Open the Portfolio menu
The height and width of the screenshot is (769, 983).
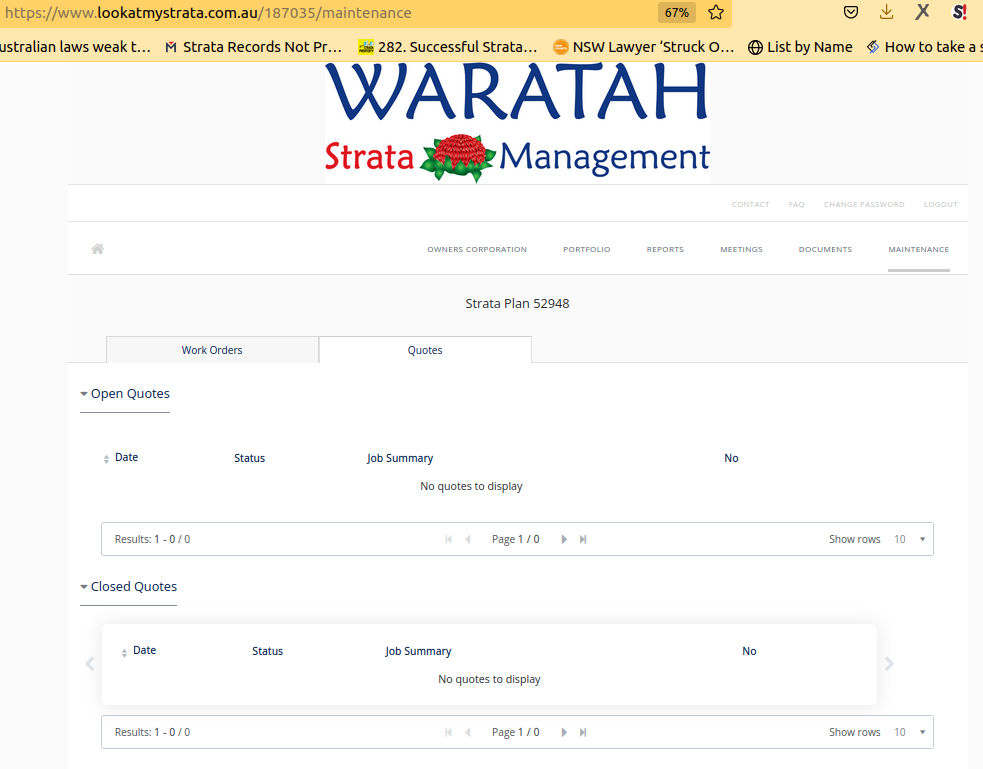[587, 249]
